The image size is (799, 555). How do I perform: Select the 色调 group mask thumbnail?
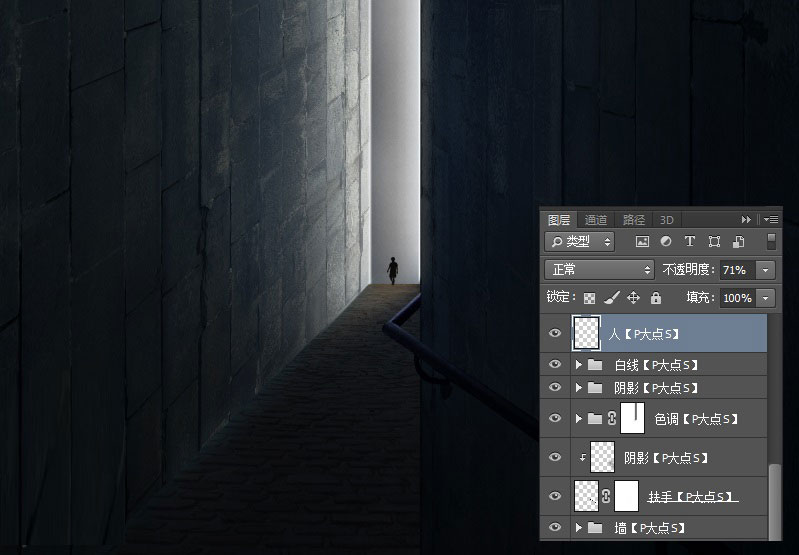632,418
